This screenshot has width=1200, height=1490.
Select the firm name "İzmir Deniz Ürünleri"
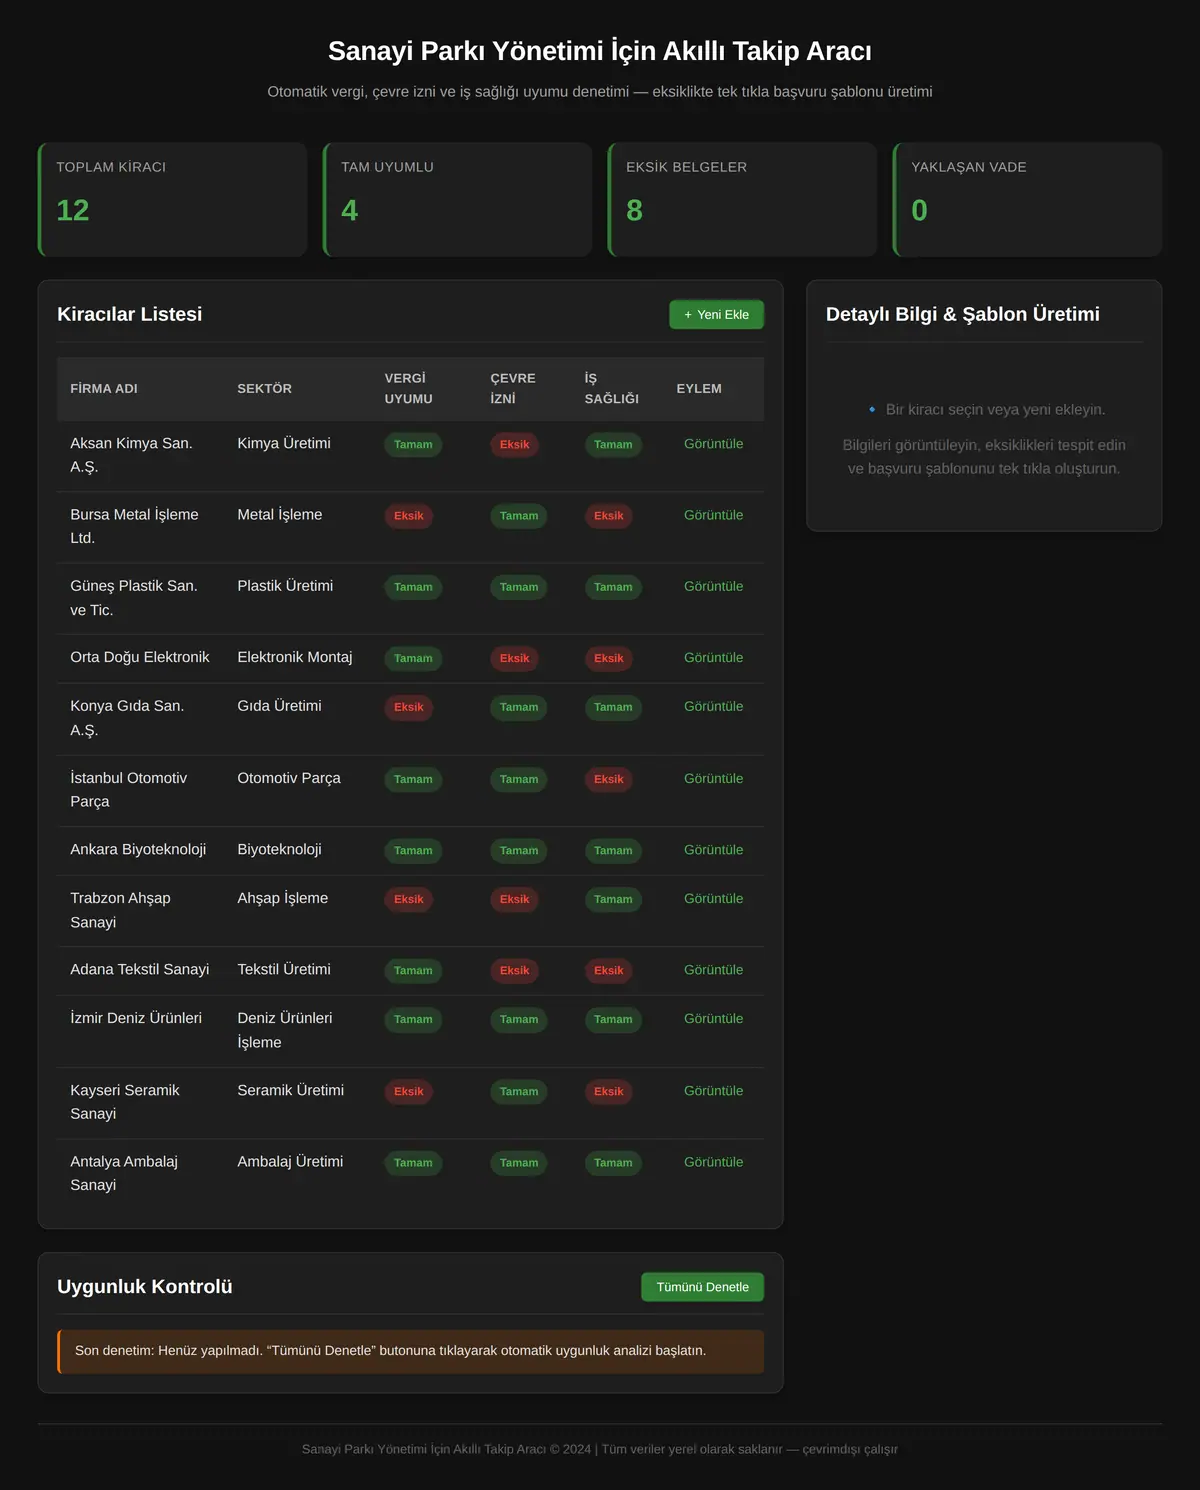(136, 1018)
